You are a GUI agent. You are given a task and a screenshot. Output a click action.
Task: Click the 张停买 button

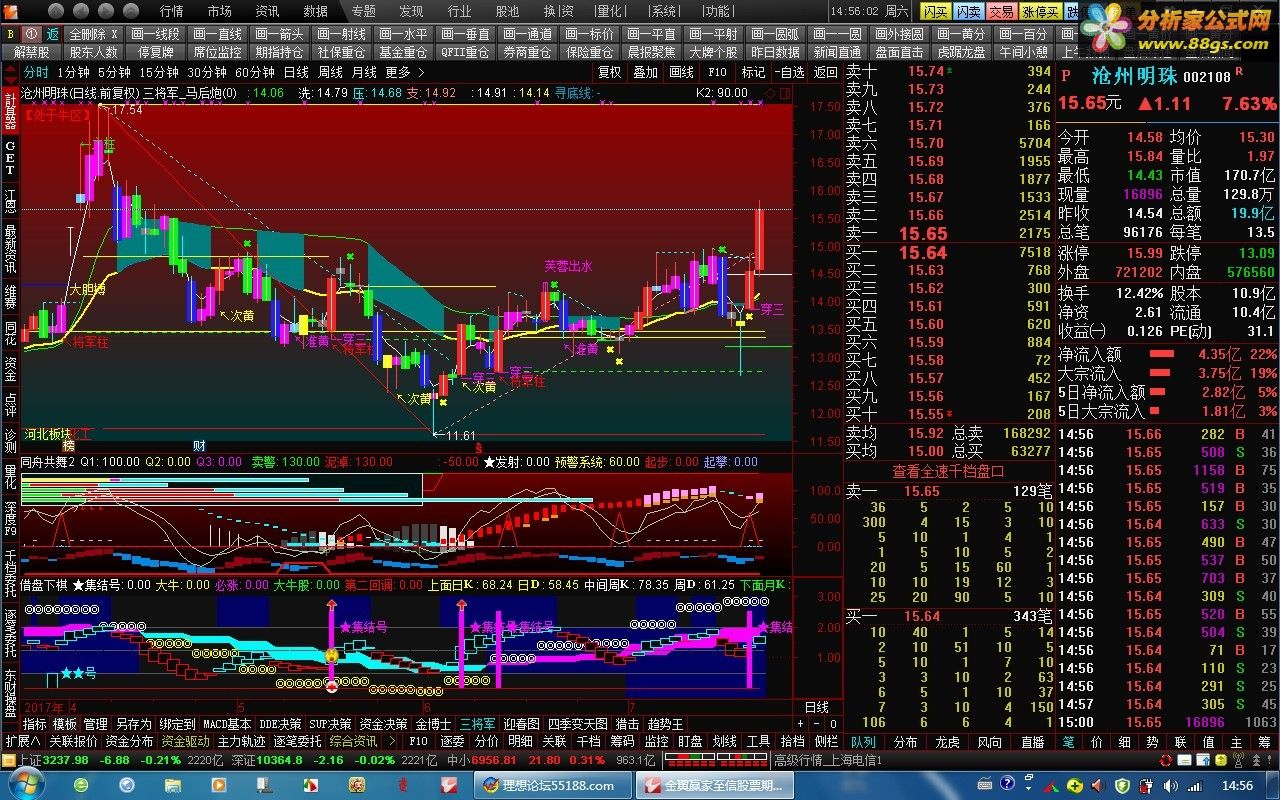[1040, 11]
